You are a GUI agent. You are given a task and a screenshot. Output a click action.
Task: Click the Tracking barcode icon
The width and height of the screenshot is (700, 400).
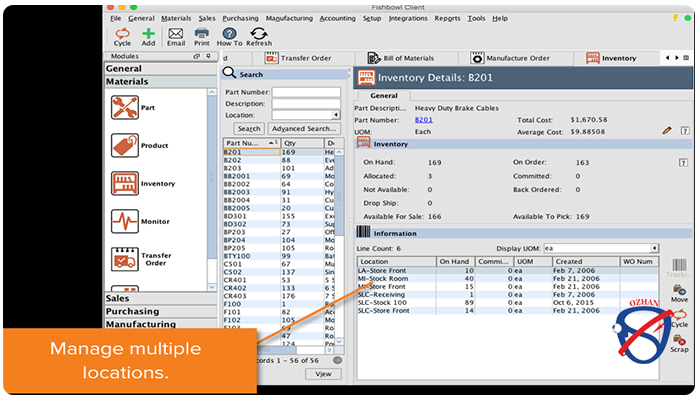pyautogui.click(x=679, y=268)
